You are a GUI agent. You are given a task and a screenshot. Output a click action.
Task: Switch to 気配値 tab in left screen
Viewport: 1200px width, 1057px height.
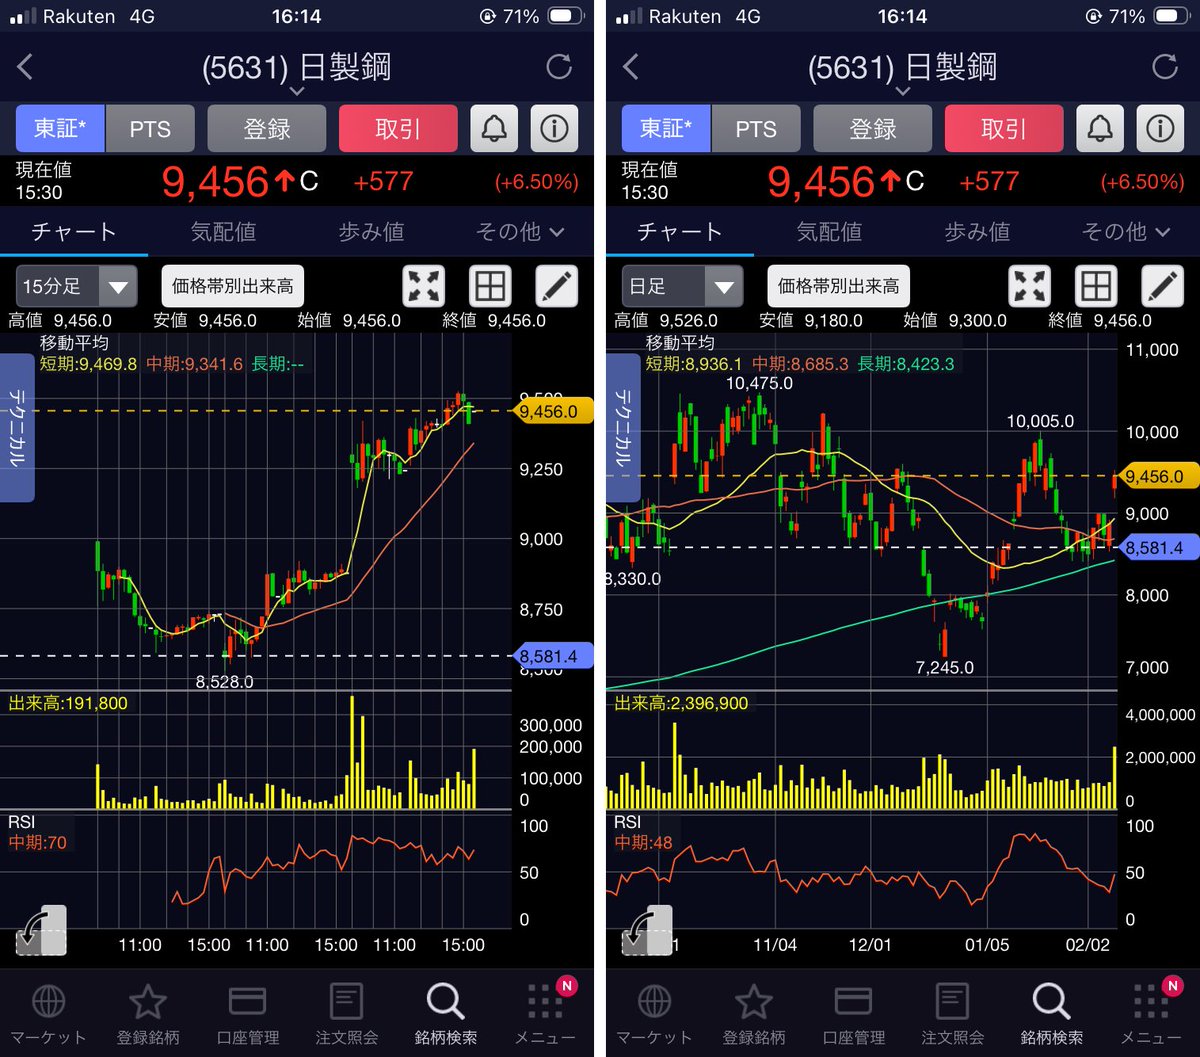pyautogui.click(x=223, y=232)
